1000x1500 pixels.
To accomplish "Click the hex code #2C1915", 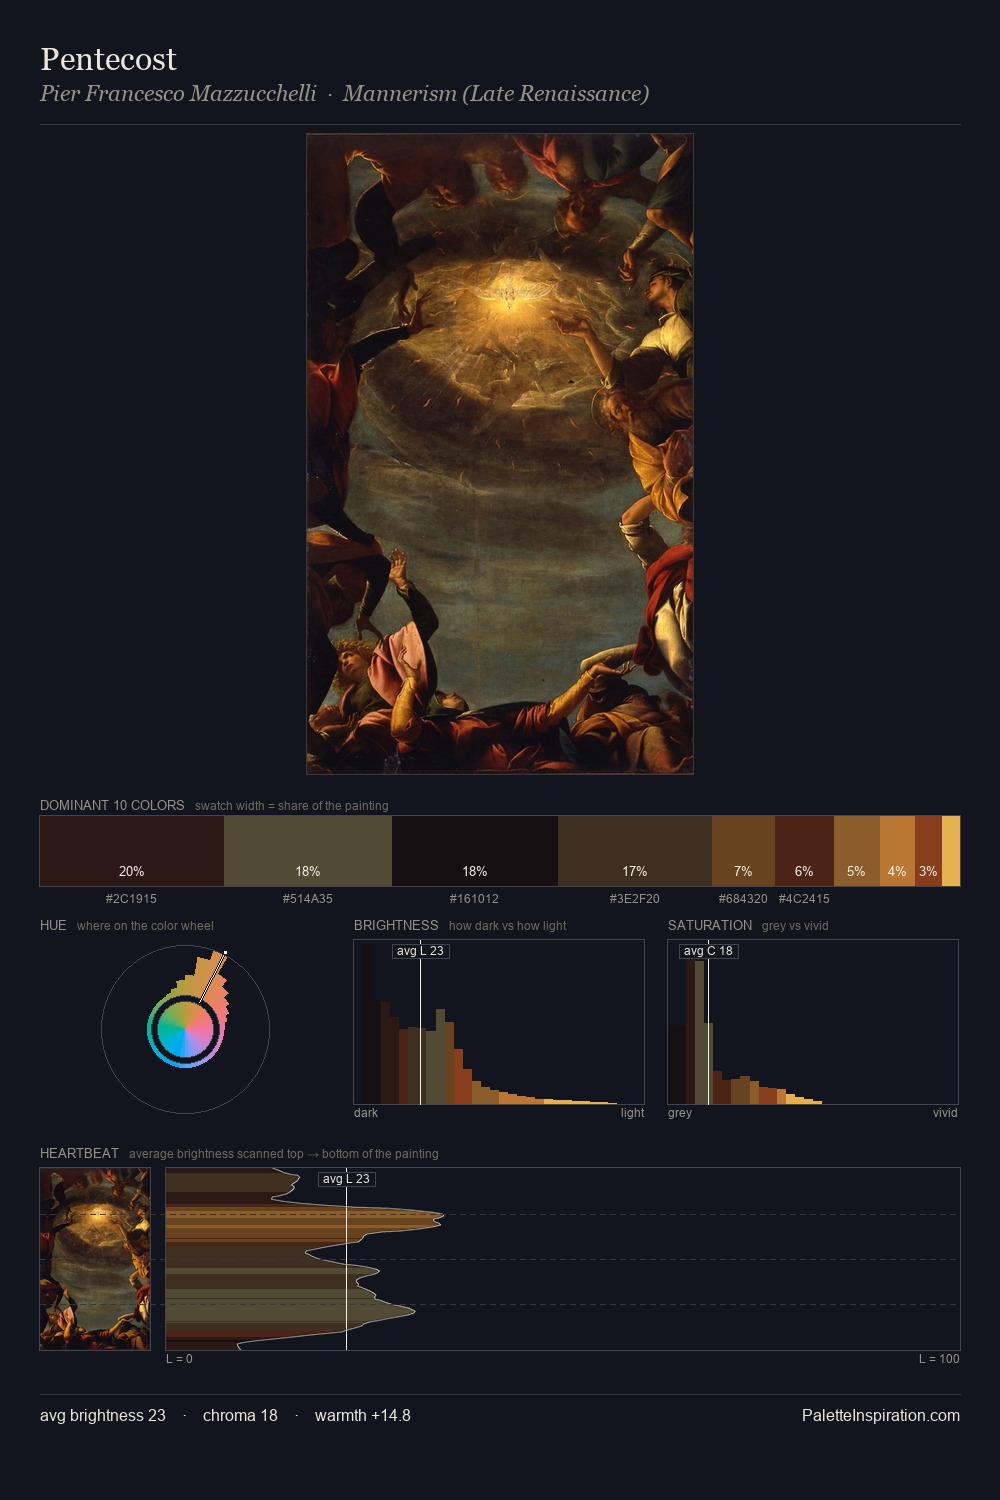I will click(131, 899).
